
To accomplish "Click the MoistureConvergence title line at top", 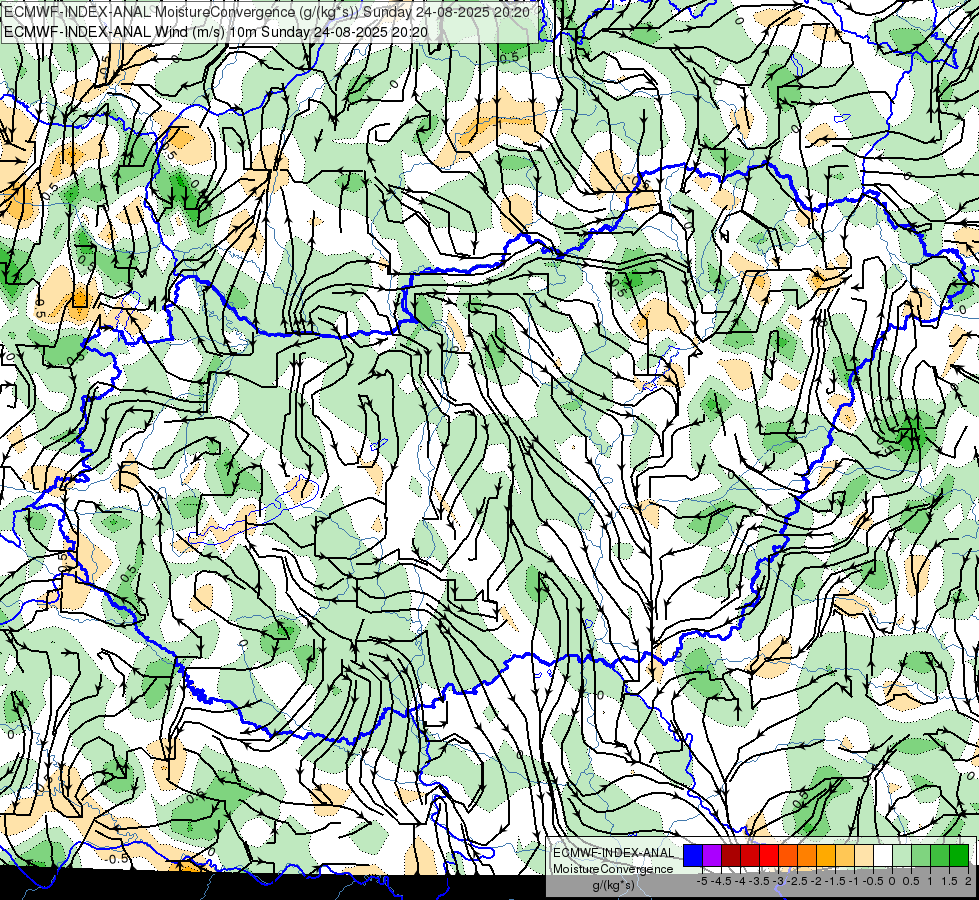I will (267, 12).
